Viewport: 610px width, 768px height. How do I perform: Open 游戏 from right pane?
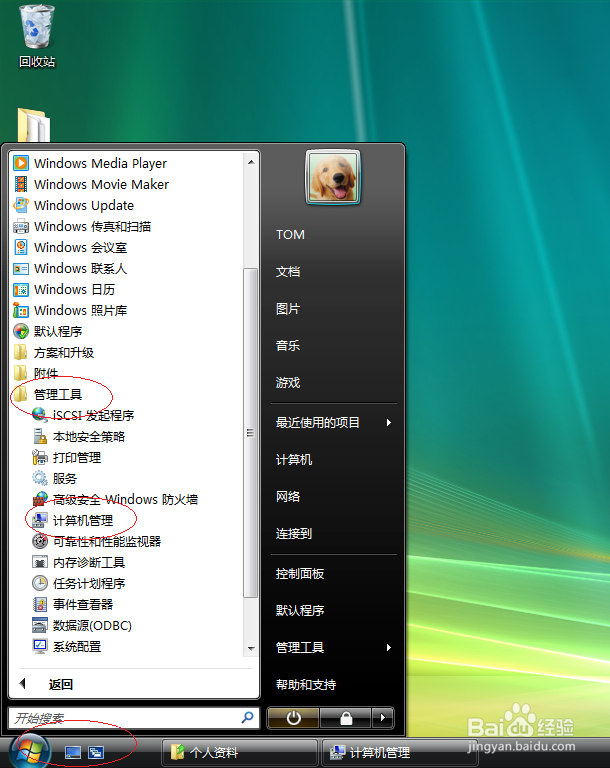pyautogui.click(x=288, y=383)
